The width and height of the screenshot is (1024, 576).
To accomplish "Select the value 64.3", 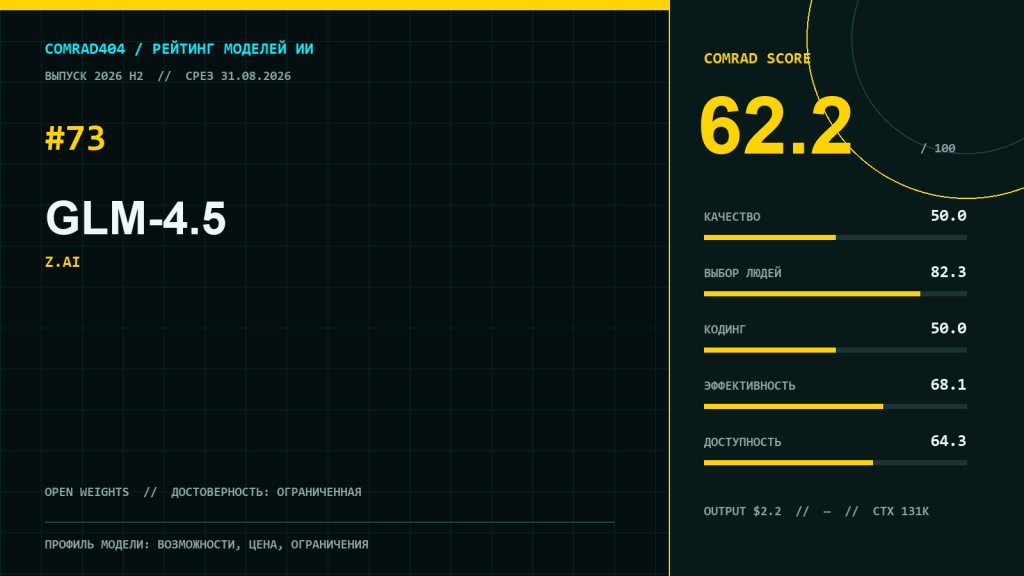I will point(948,441).
